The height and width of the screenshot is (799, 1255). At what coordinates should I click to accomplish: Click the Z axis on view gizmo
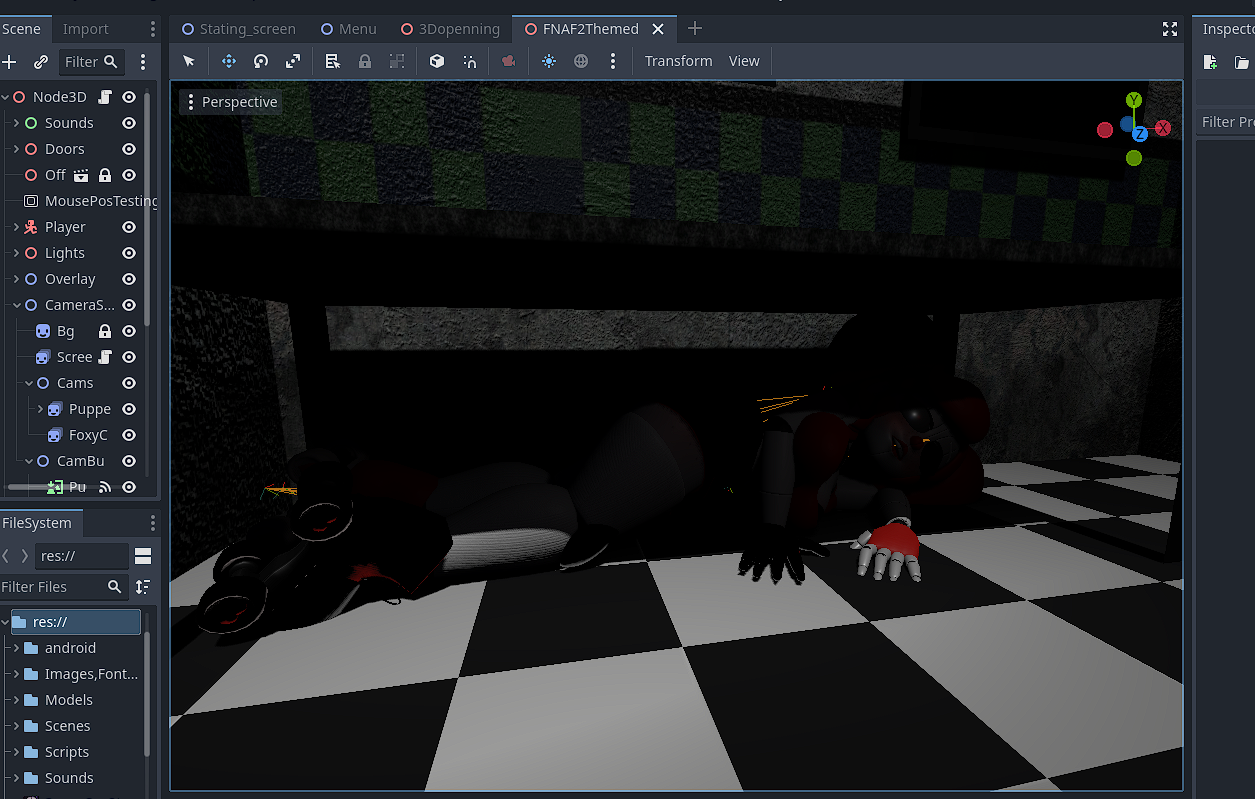pos(1140,134)
